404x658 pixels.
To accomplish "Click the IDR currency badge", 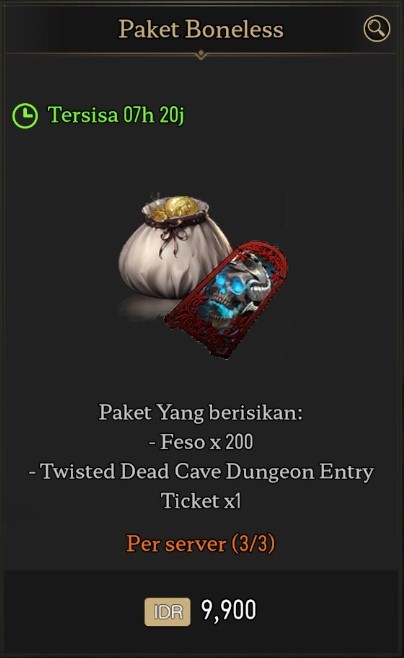I will tap(167, 611).
